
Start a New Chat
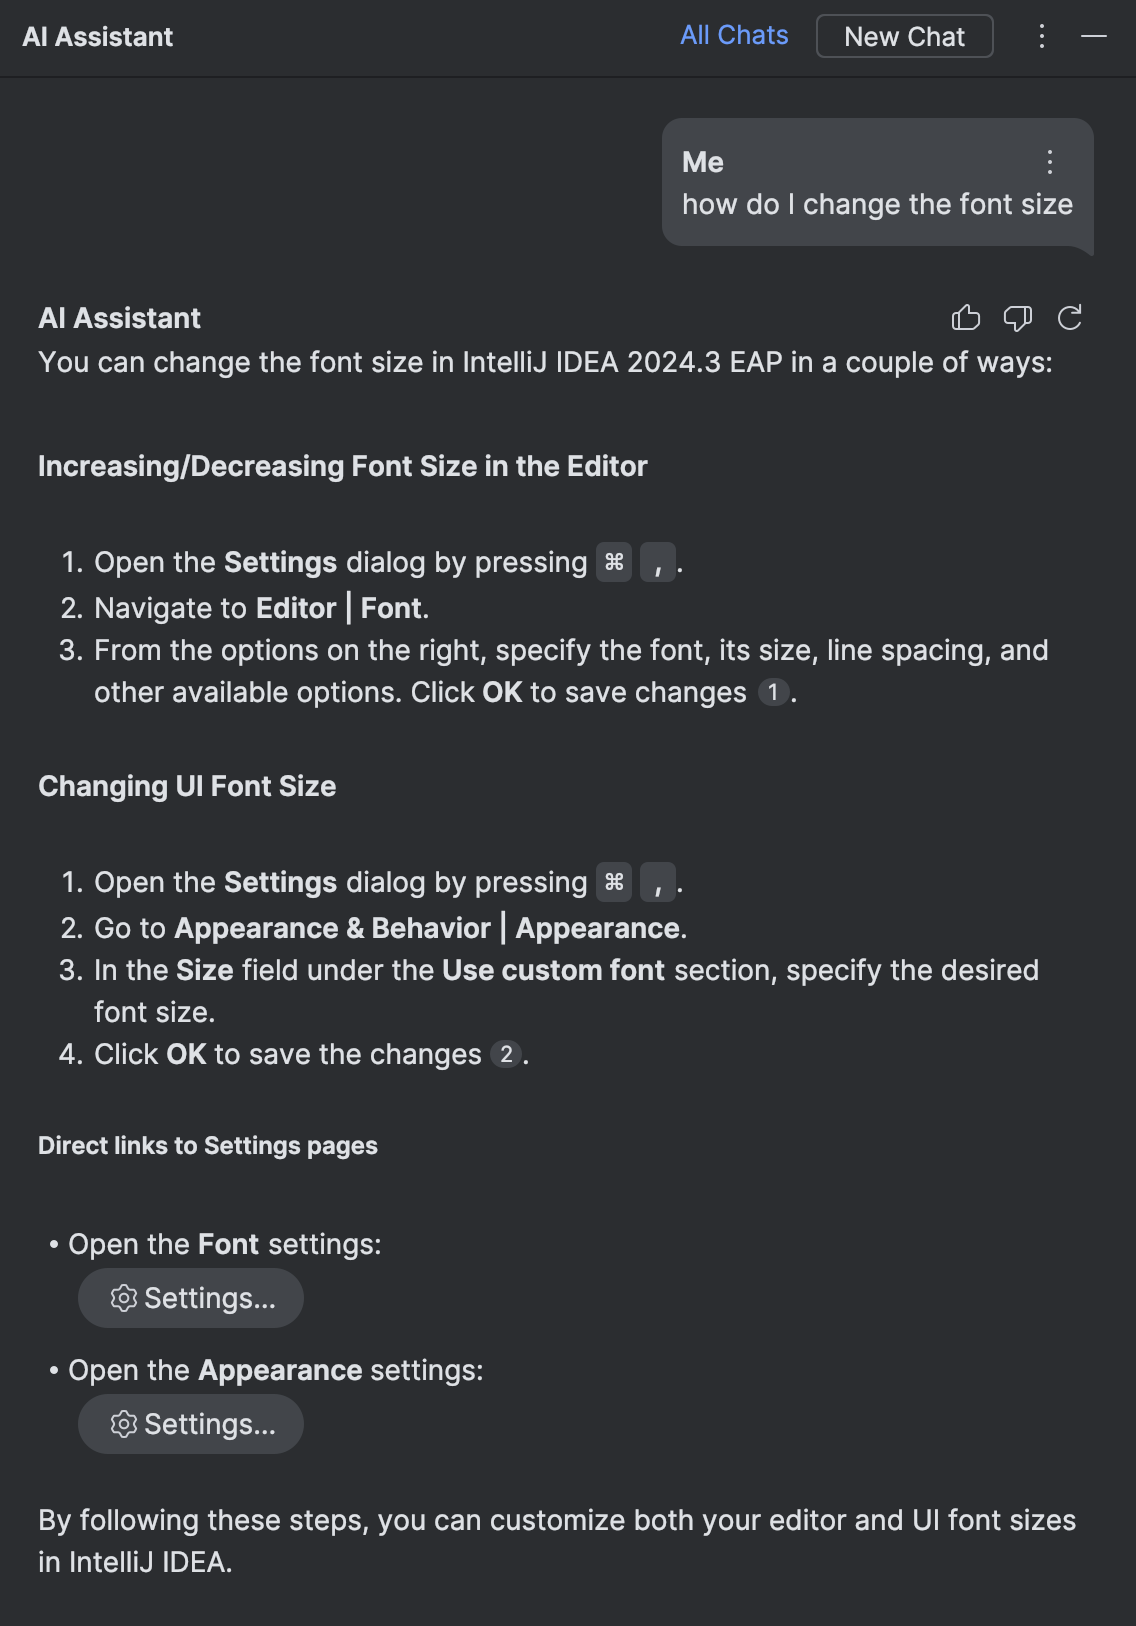pyautogui.click(x=904, y=36)
